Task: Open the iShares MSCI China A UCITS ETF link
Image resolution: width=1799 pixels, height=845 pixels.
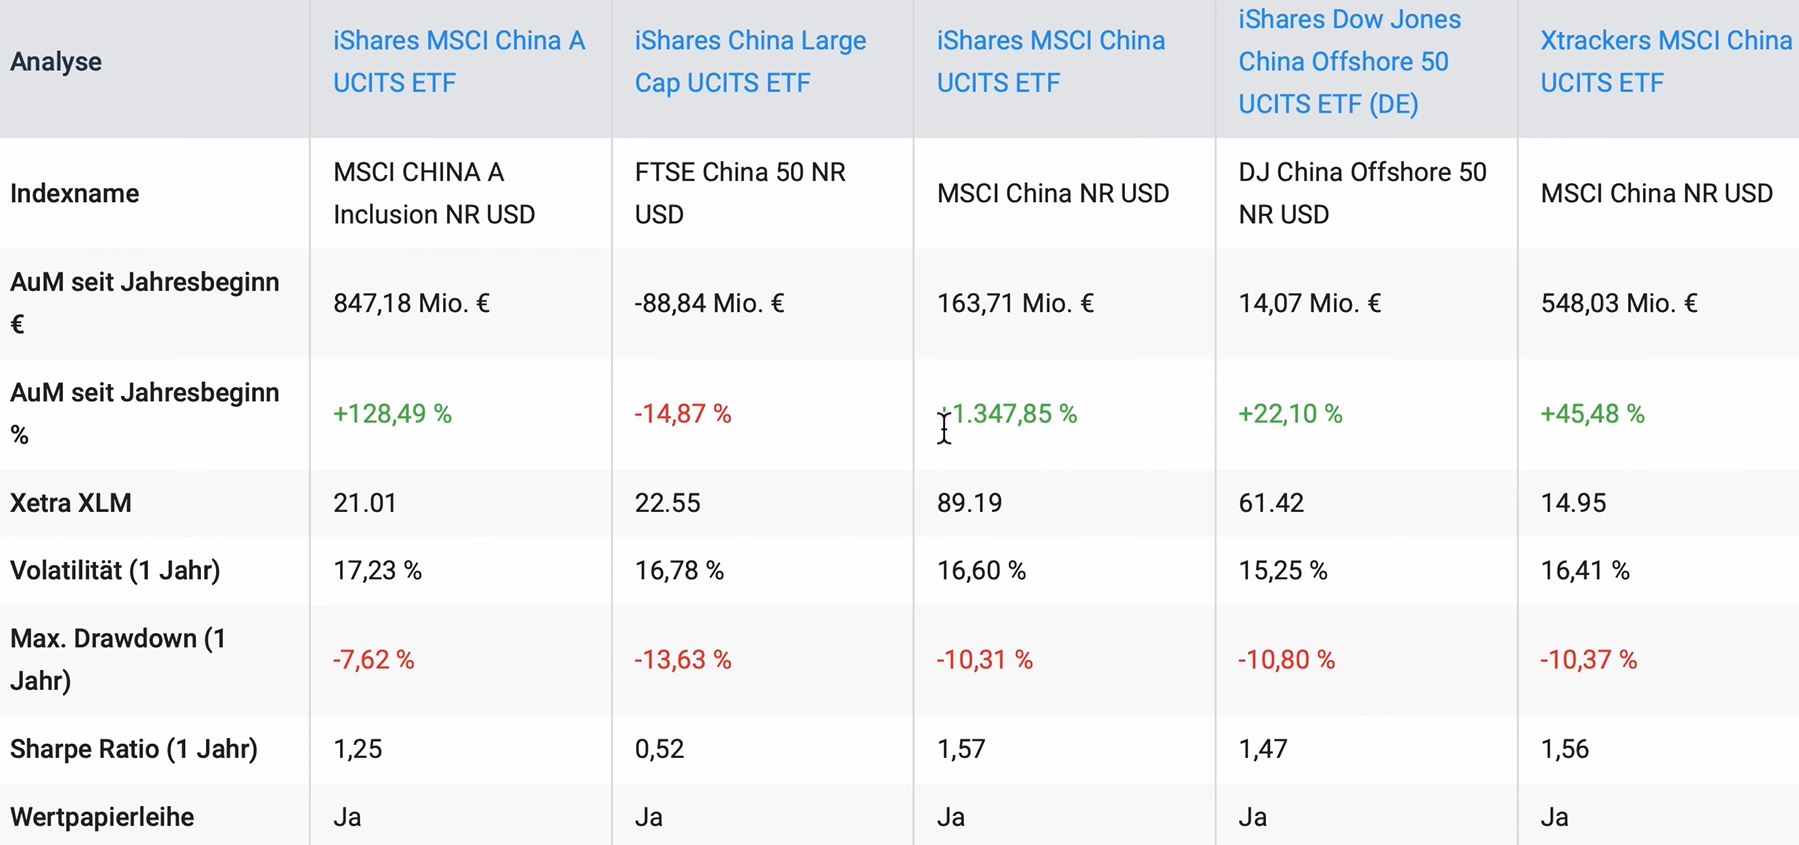Action: coord(458,62)
